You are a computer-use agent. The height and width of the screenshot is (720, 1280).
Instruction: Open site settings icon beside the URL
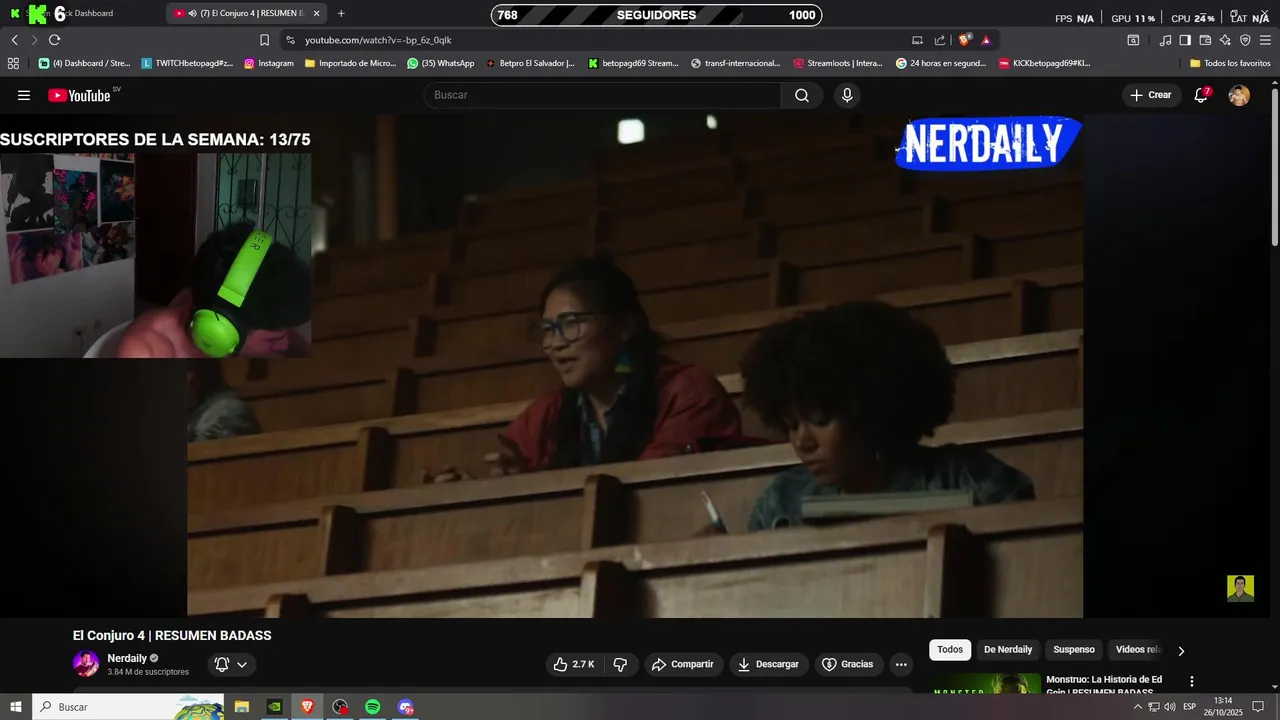click(x=290, y=40)
